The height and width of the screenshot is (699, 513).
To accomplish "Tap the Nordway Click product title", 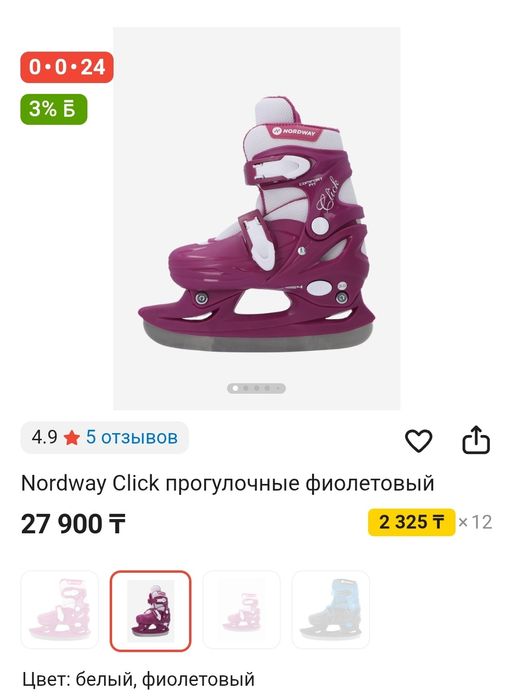I will (228, 483).
